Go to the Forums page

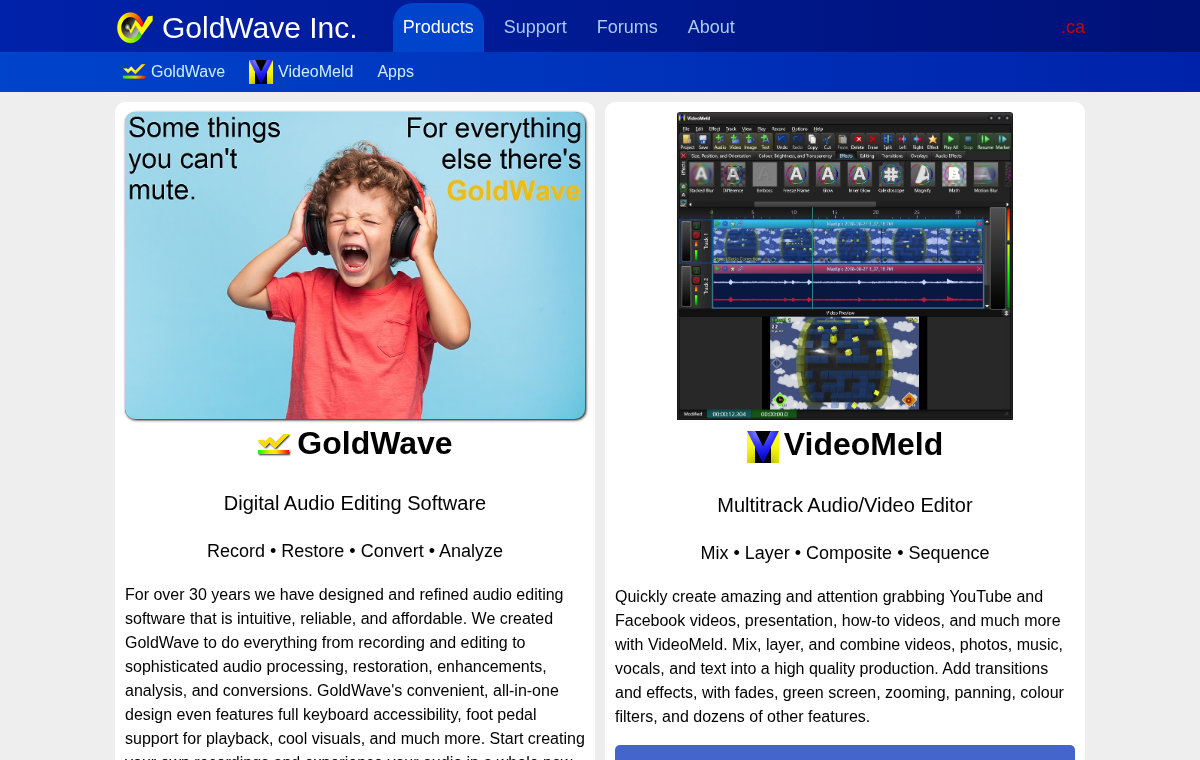pyautogui.click(x=627, y=27)
